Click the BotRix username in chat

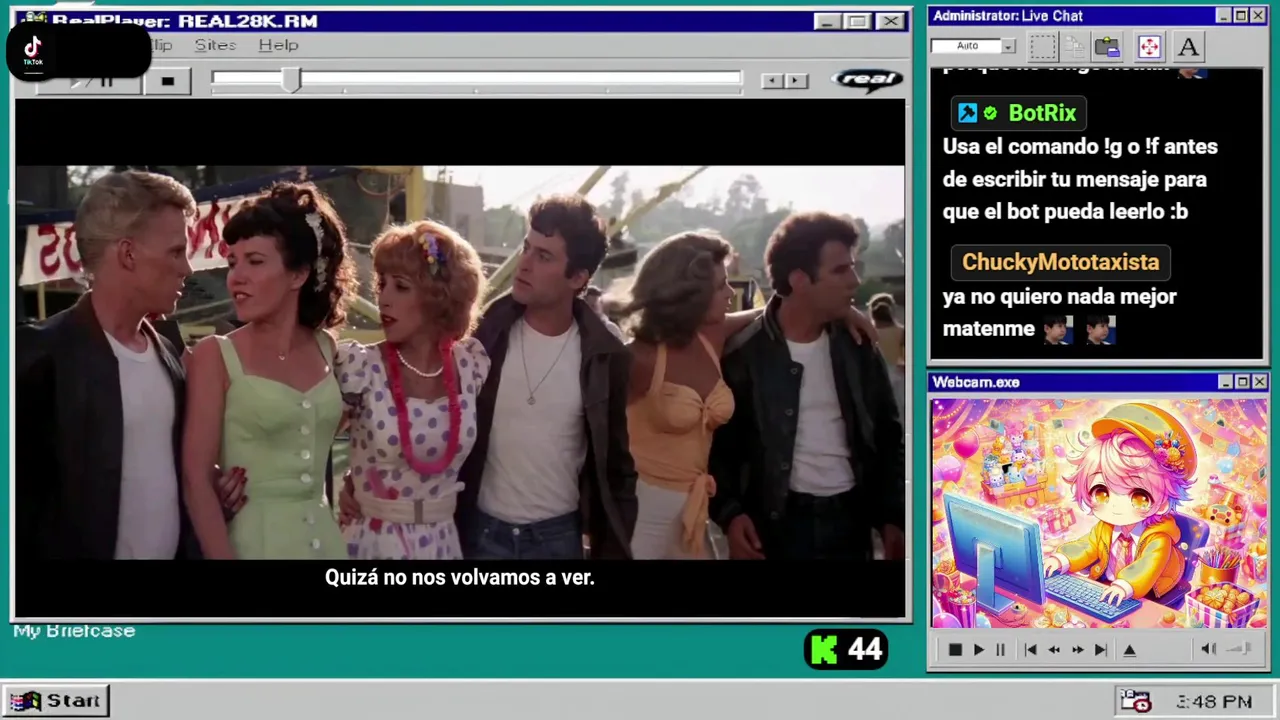(x=1042, y=113)
